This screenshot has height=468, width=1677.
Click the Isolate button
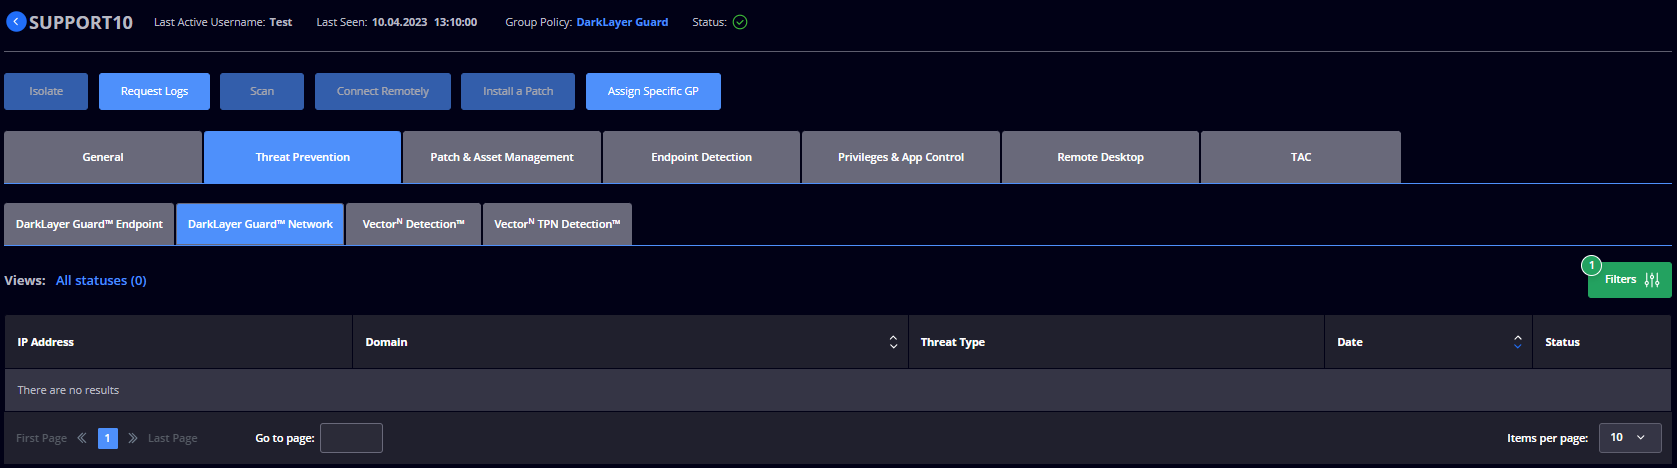coord(46,91)
